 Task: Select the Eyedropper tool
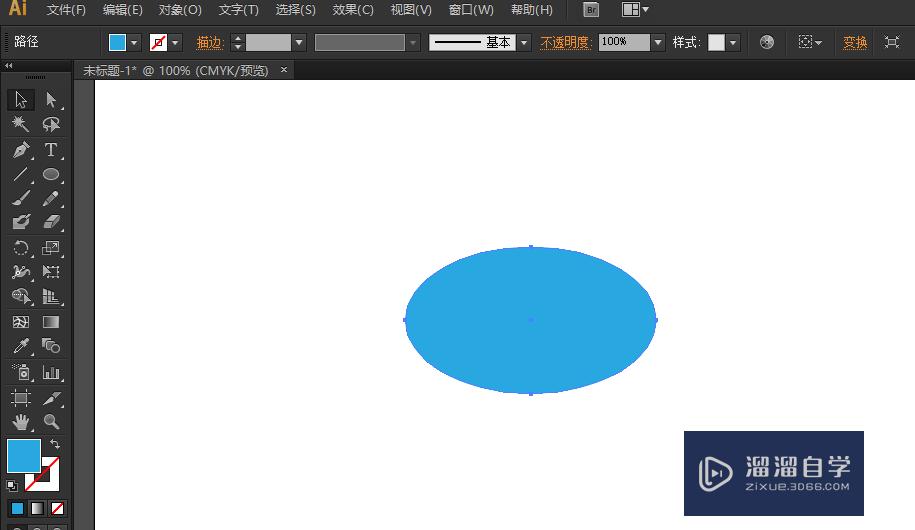tap(21, 346)
